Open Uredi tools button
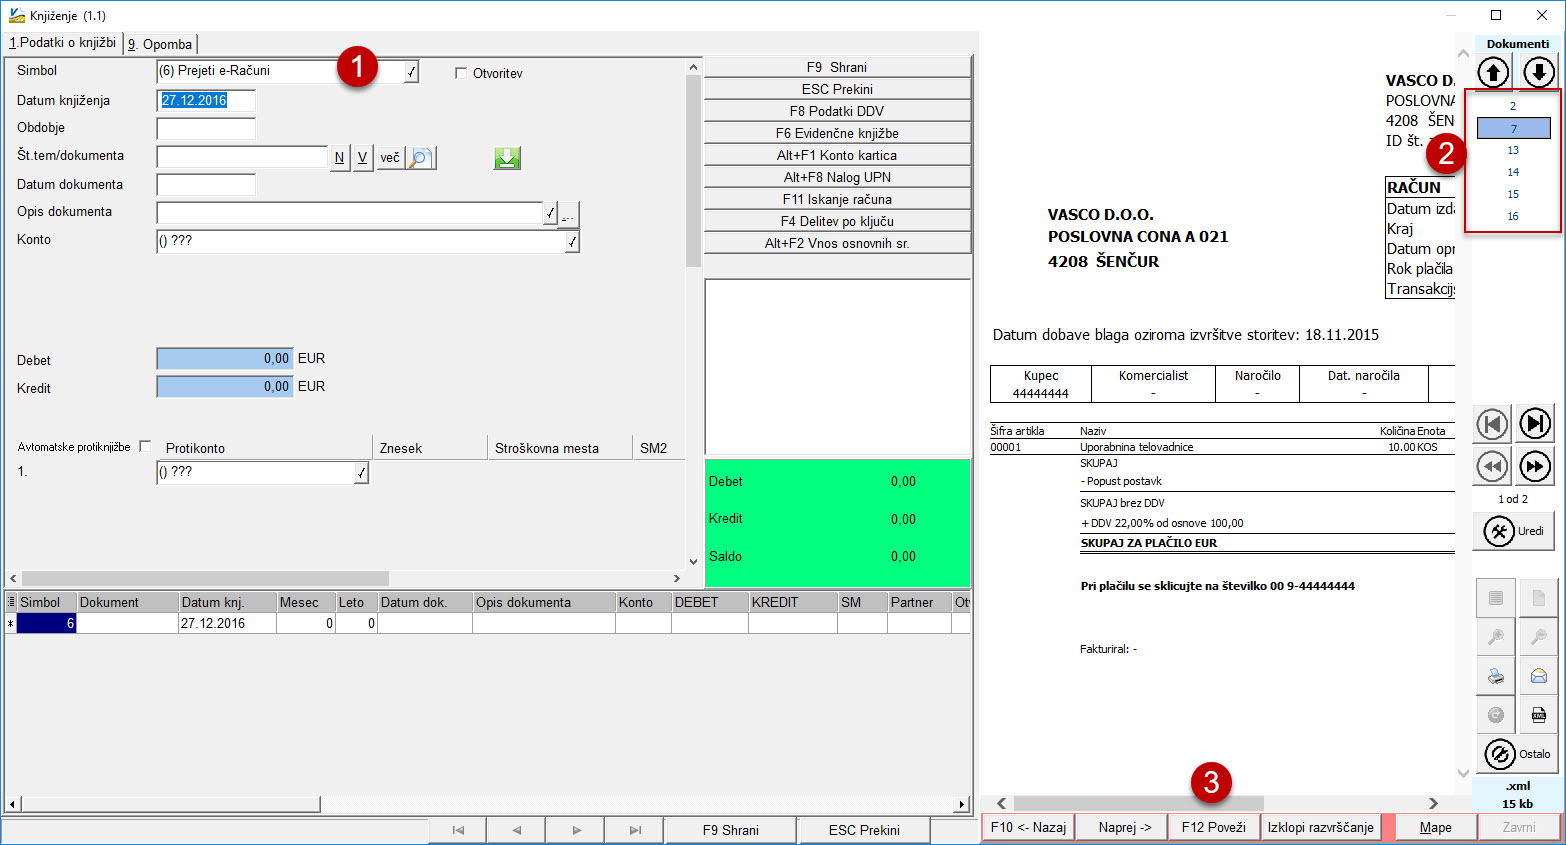1566x845 pixels. [x=1513, y=531]
